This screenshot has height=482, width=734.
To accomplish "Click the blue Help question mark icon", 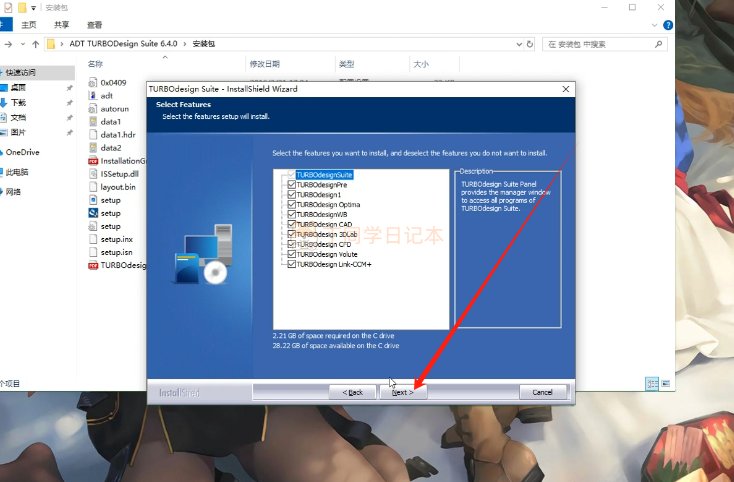I will [x=668, y=25].
